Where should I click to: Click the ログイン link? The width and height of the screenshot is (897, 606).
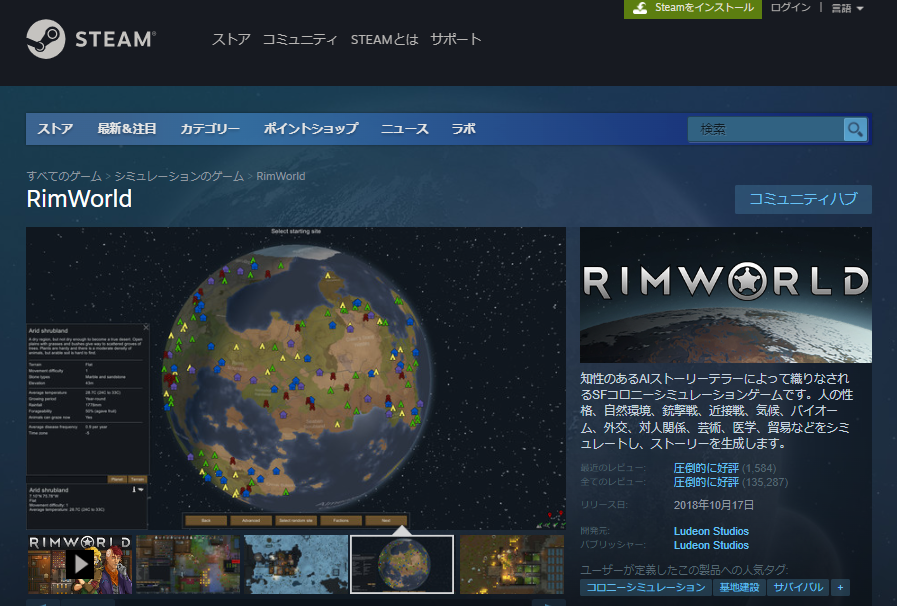791,8
